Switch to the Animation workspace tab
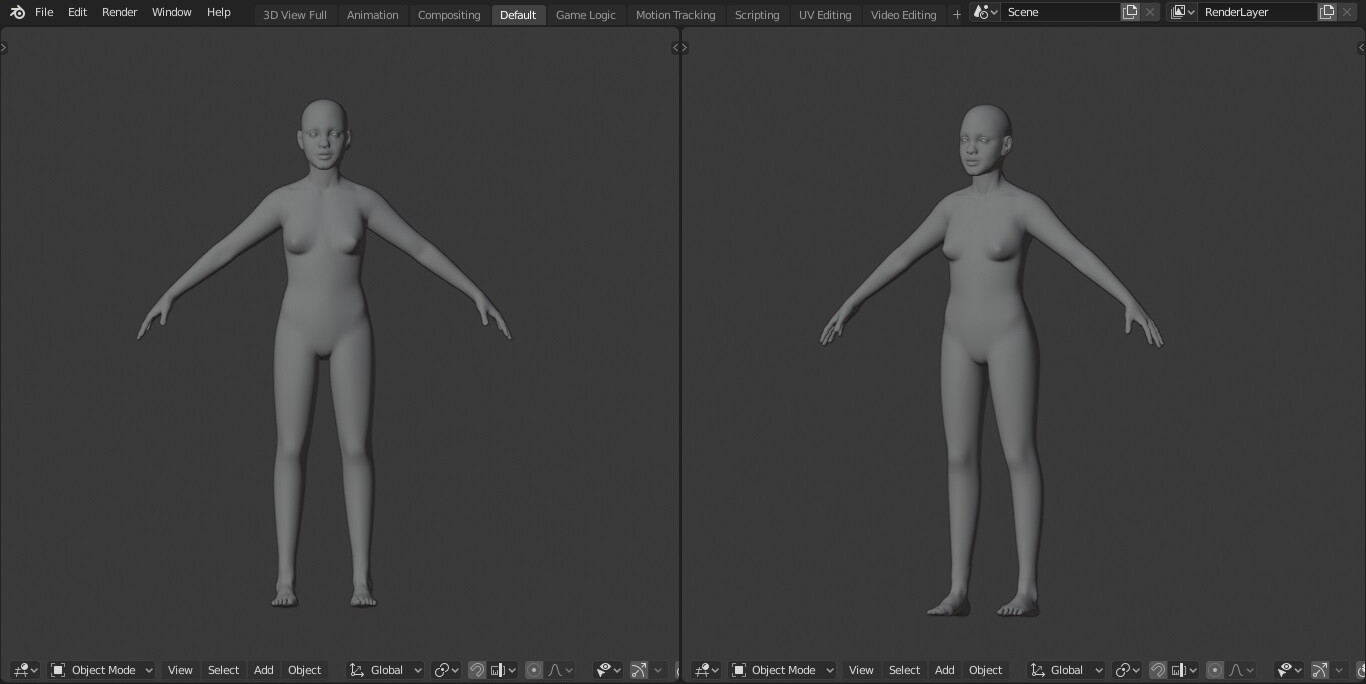Image resolution: width=1366 pixels, height=684 pixels. tap(372, 15)
